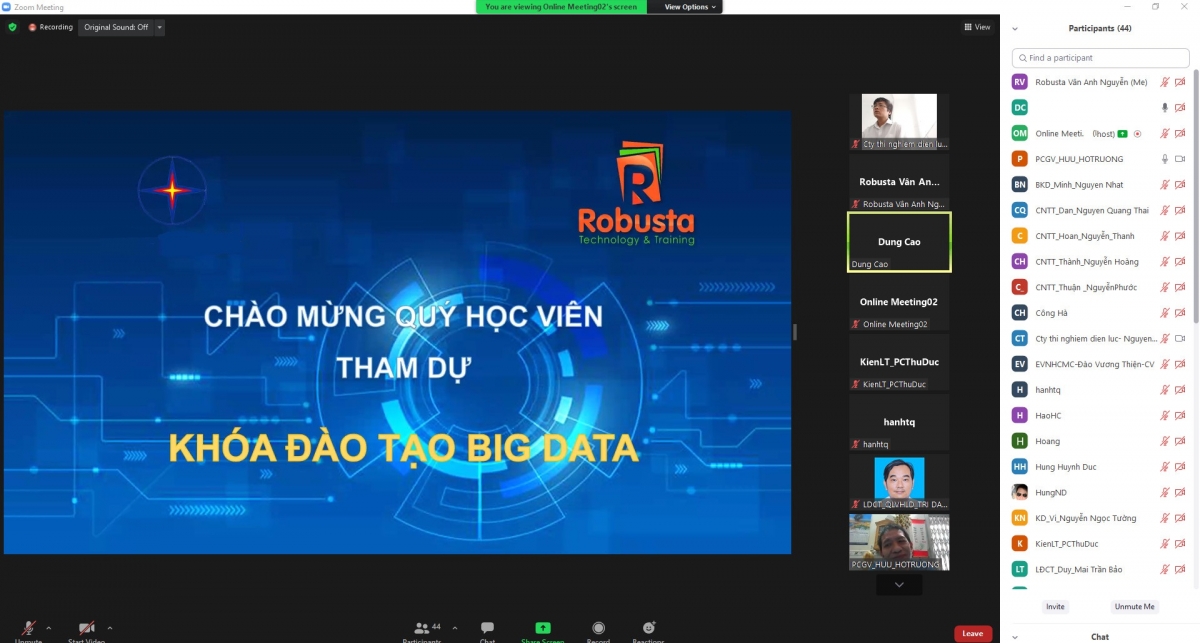The width and height of the screenshot is (1200, 643).
Task: Click the green encryption shield icon
Action: [13, 27]
